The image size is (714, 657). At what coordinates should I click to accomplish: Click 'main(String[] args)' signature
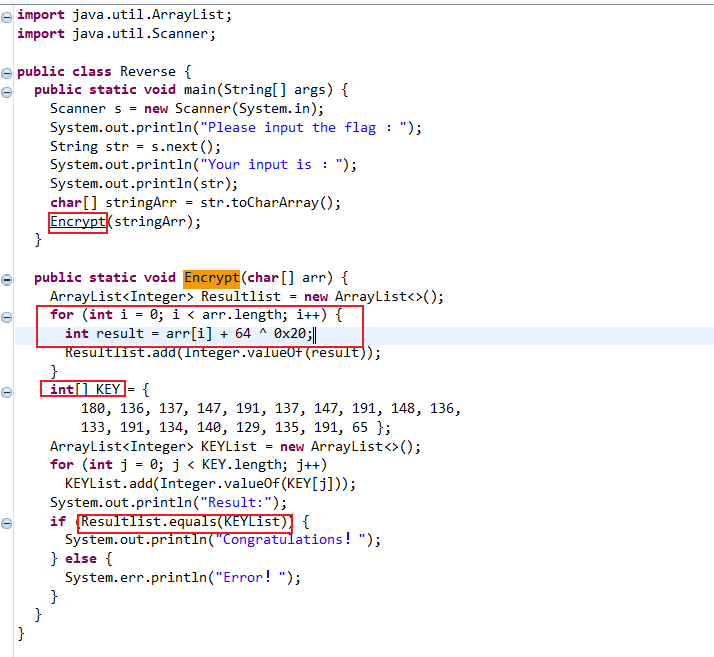point(258,90)
